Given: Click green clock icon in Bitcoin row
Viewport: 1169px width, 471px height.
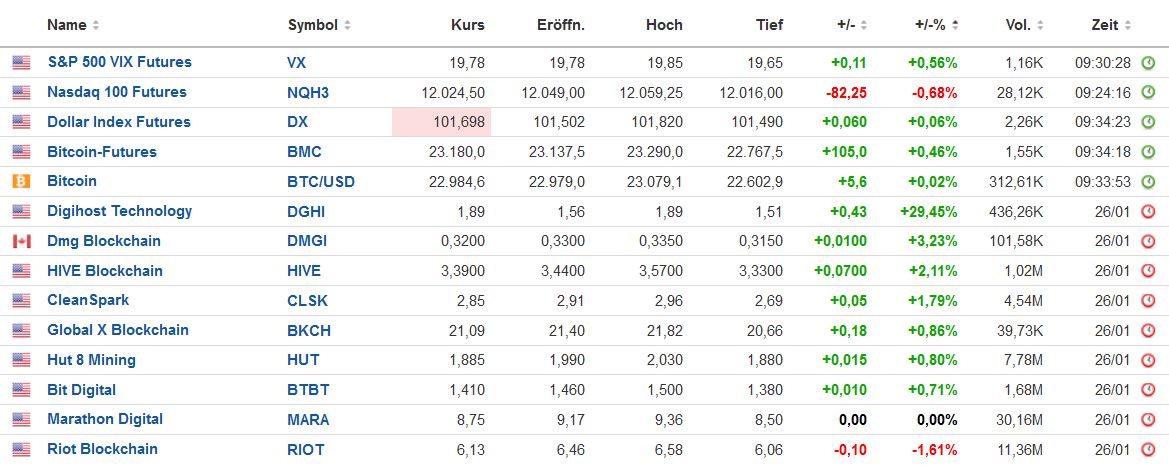Looking at the screenshot, I should [x=1148, y=181].
